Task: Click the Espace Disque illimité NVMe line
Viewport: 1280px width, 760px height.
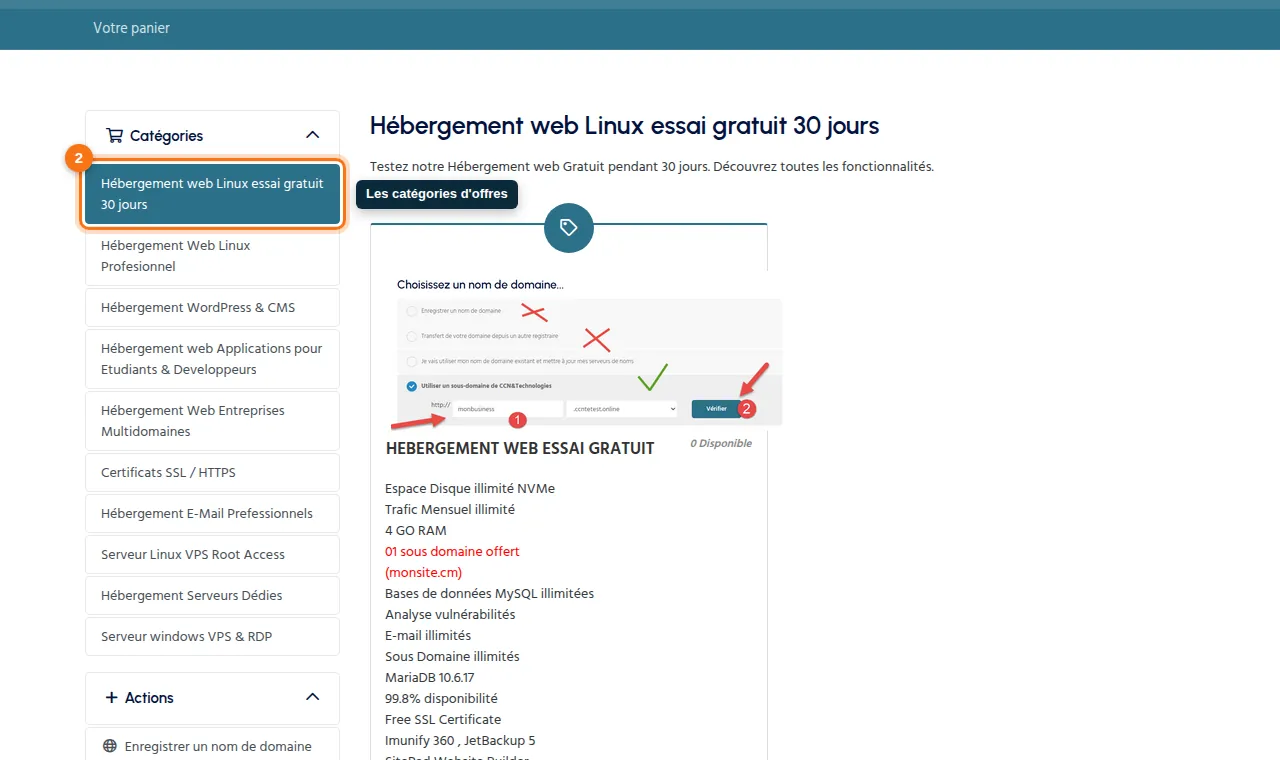Action: 470,488
